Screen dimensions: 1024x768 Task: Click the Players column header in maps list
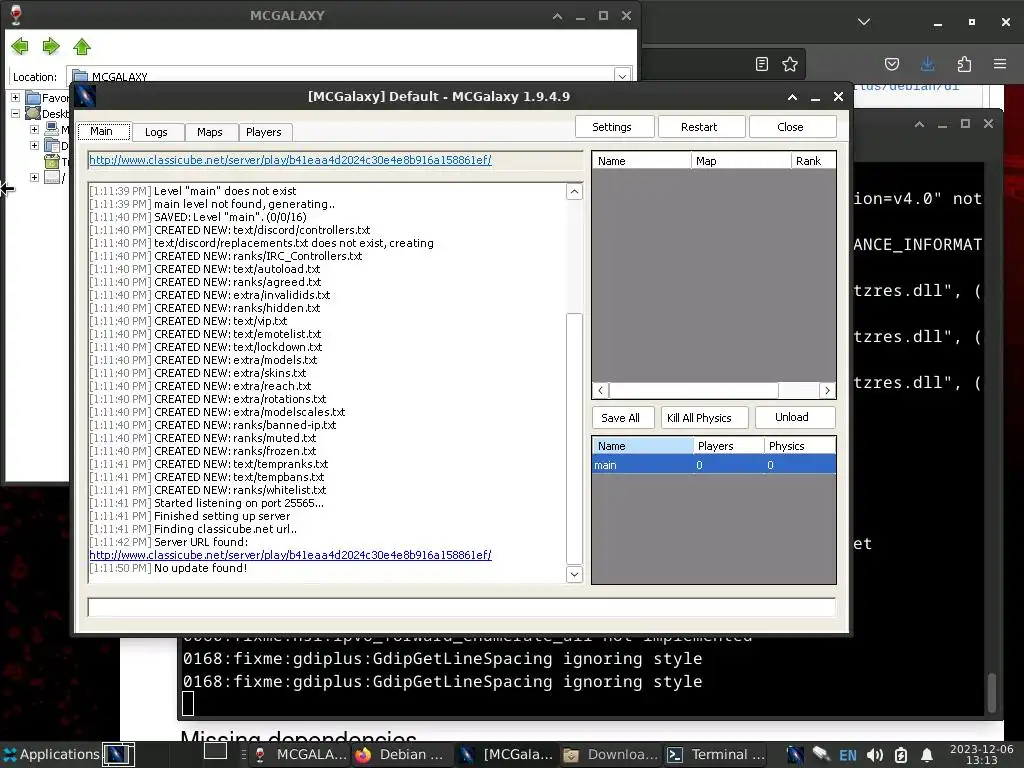click(x=729, y=446)
